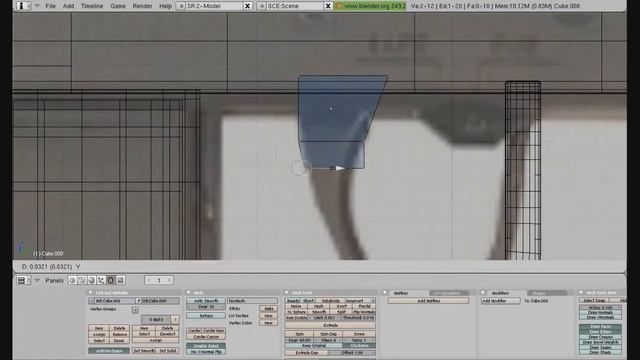Click the Rem Doubles button
640x360 pixels.
coord(296,318)
